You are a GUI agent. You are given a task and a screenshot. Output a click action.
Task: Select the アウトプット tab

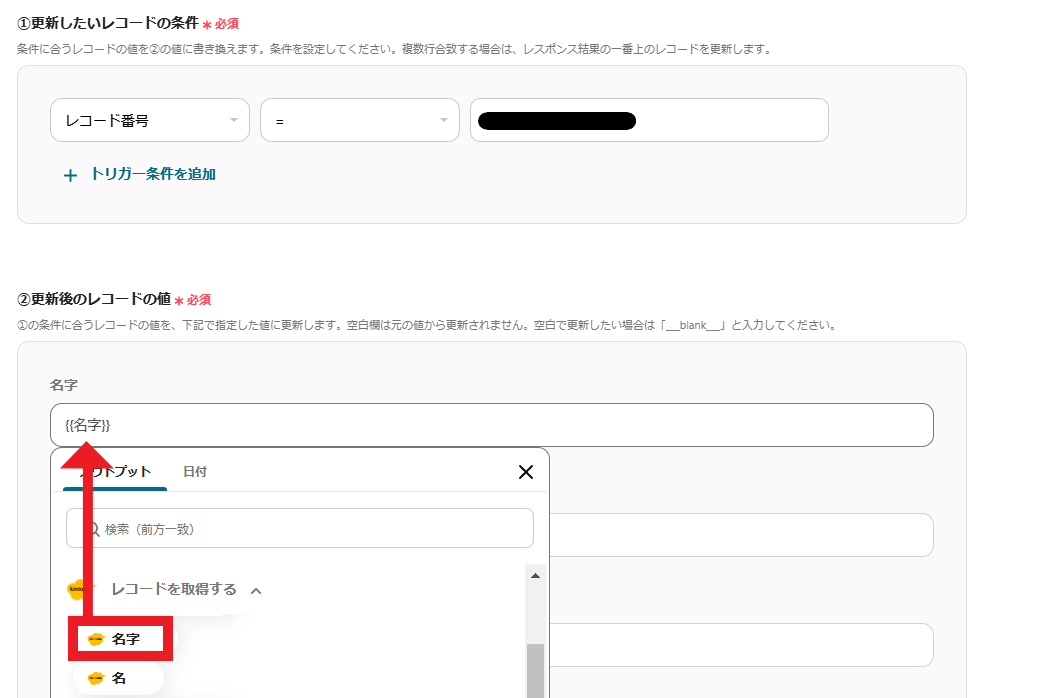[115, 472]
